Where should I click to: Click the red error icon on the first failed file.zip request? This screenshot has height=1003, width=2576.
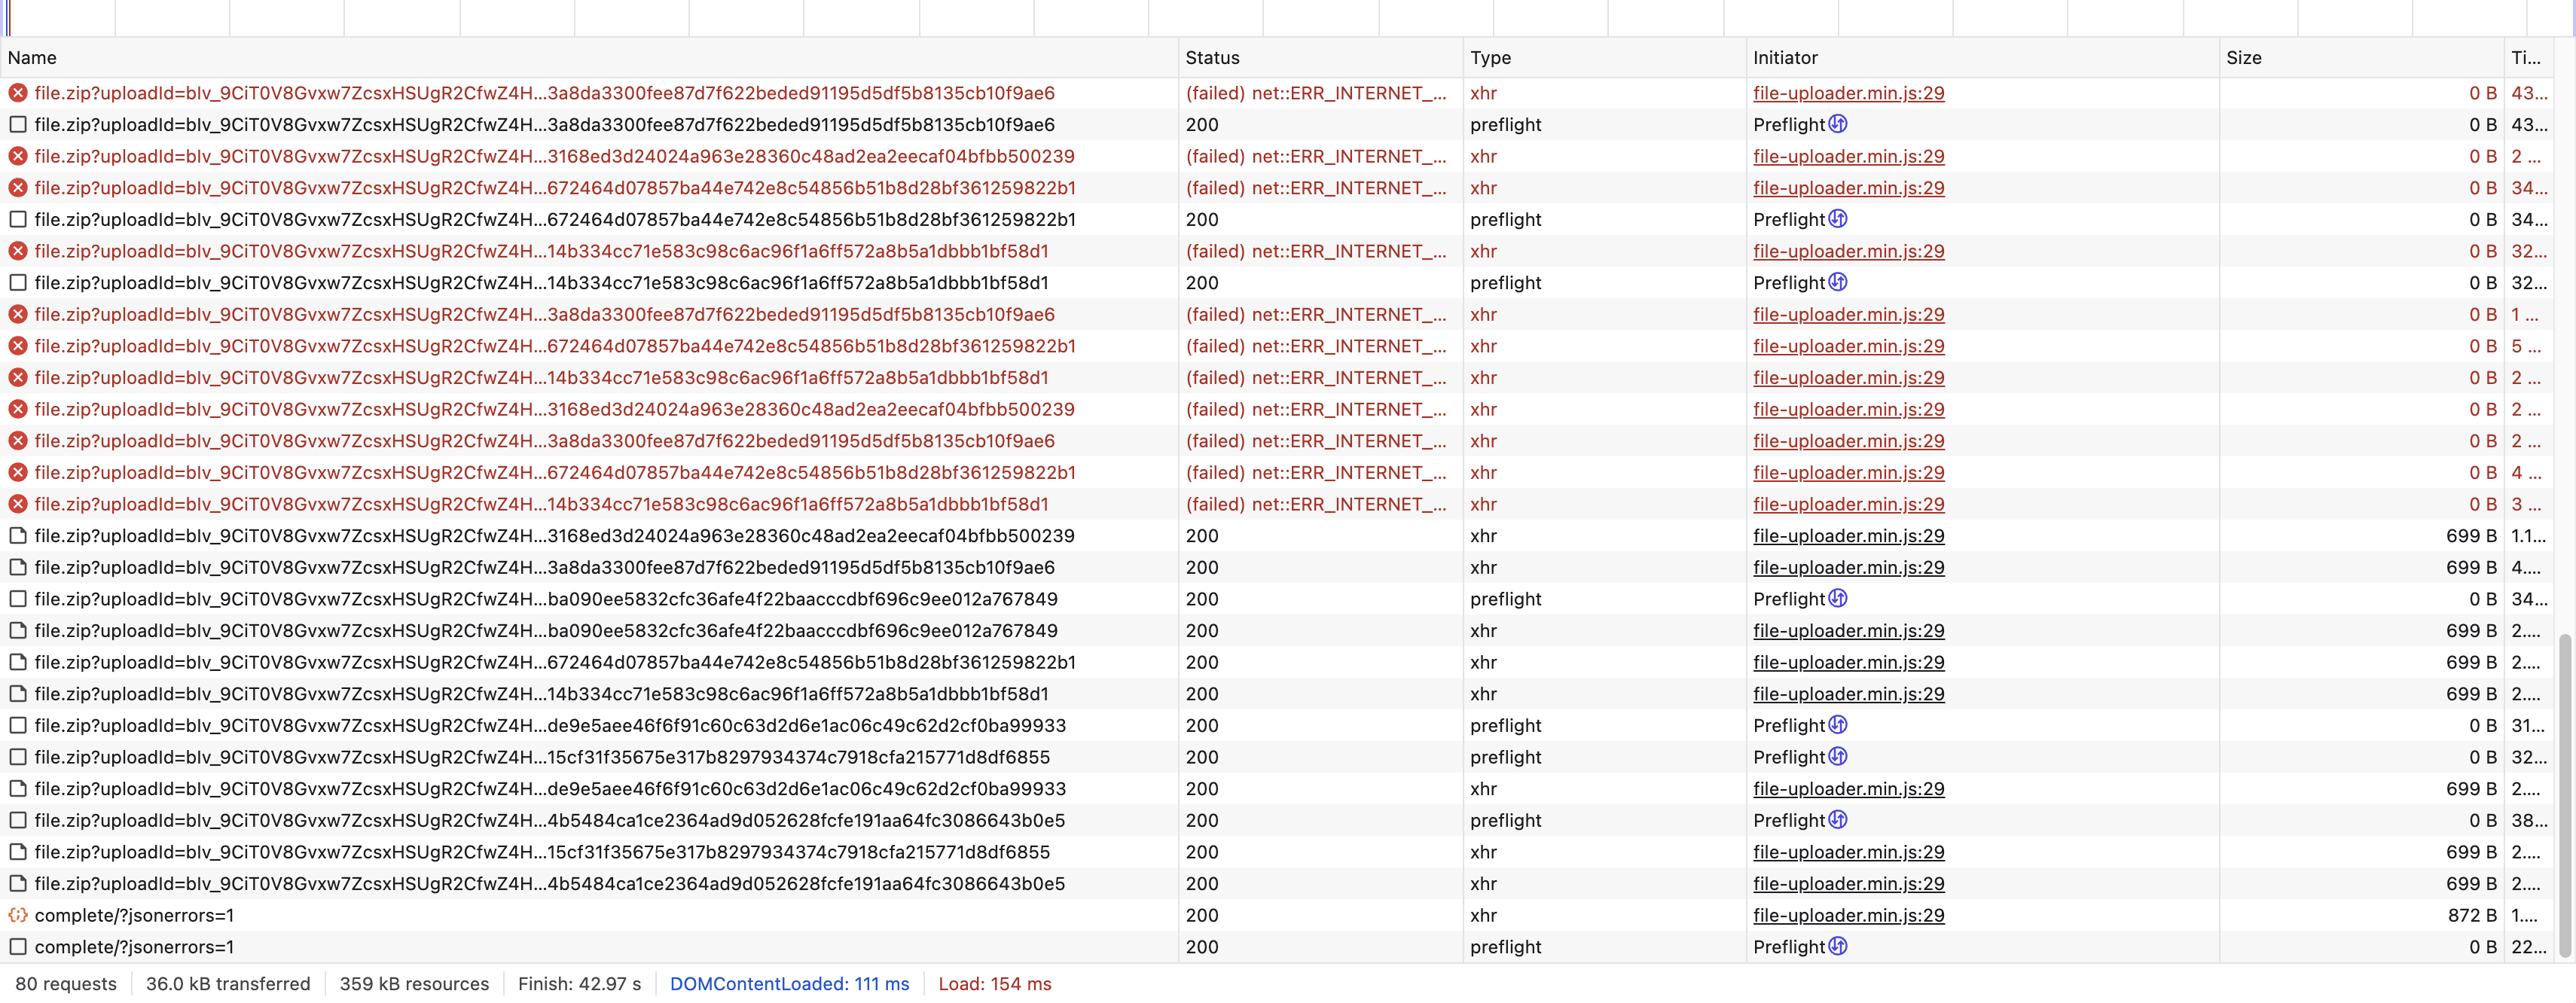(17, 92)
